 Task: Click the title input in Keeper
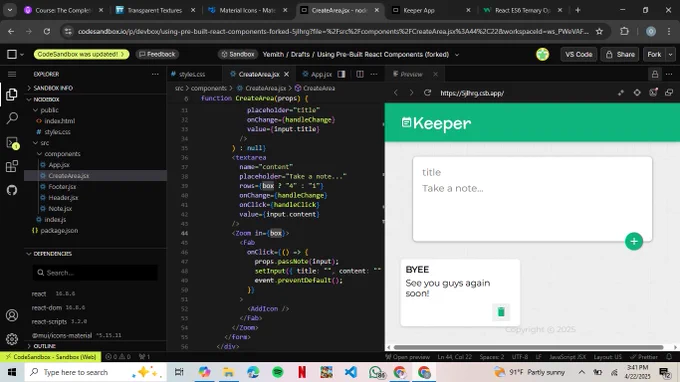coord(532,172)
